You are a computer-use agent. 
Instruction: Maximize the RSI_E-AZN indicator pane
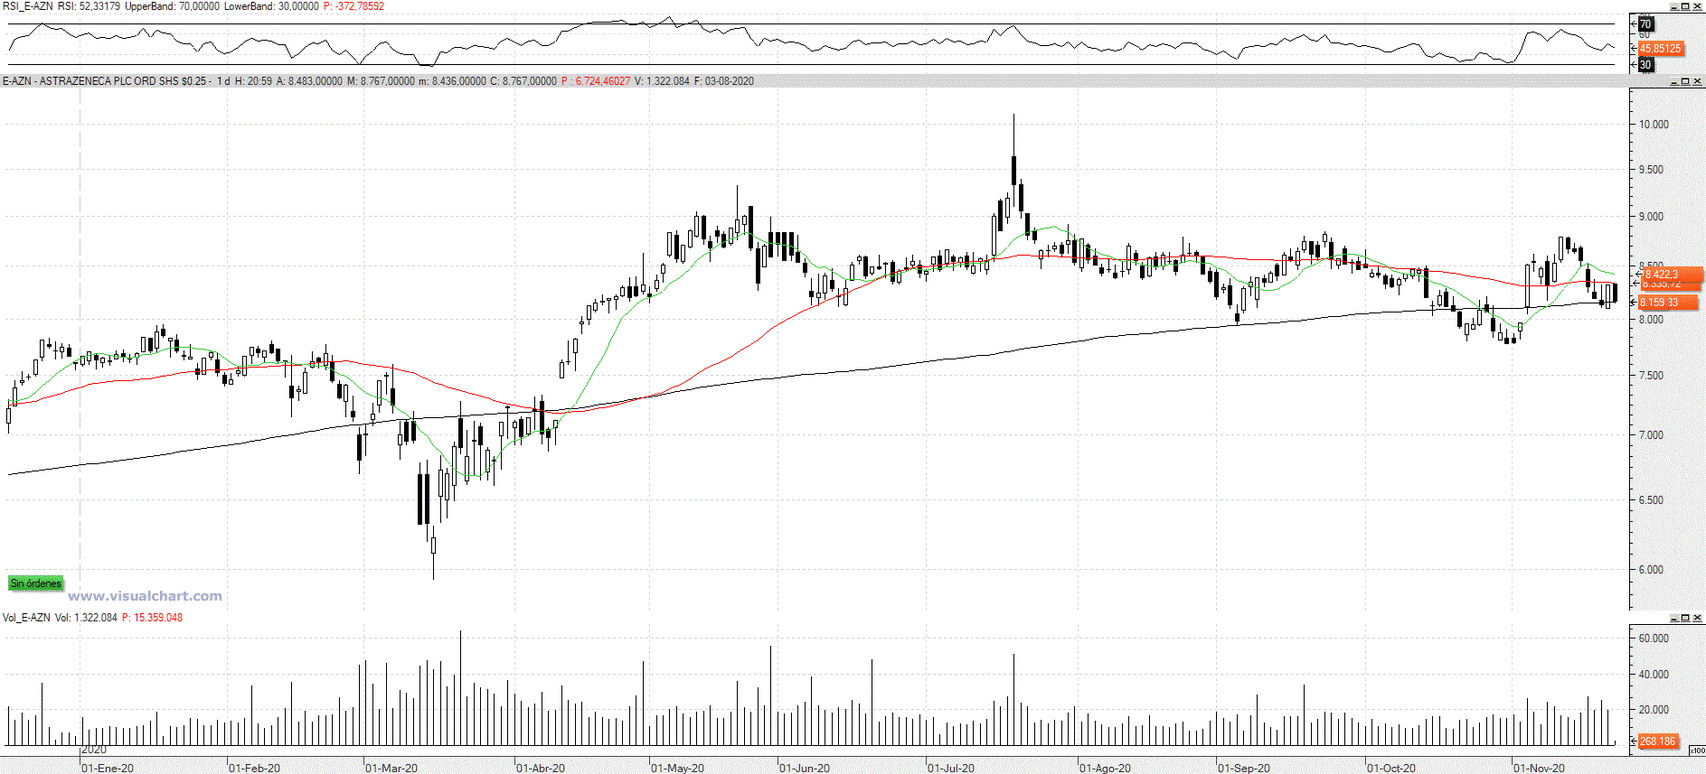1685,6
